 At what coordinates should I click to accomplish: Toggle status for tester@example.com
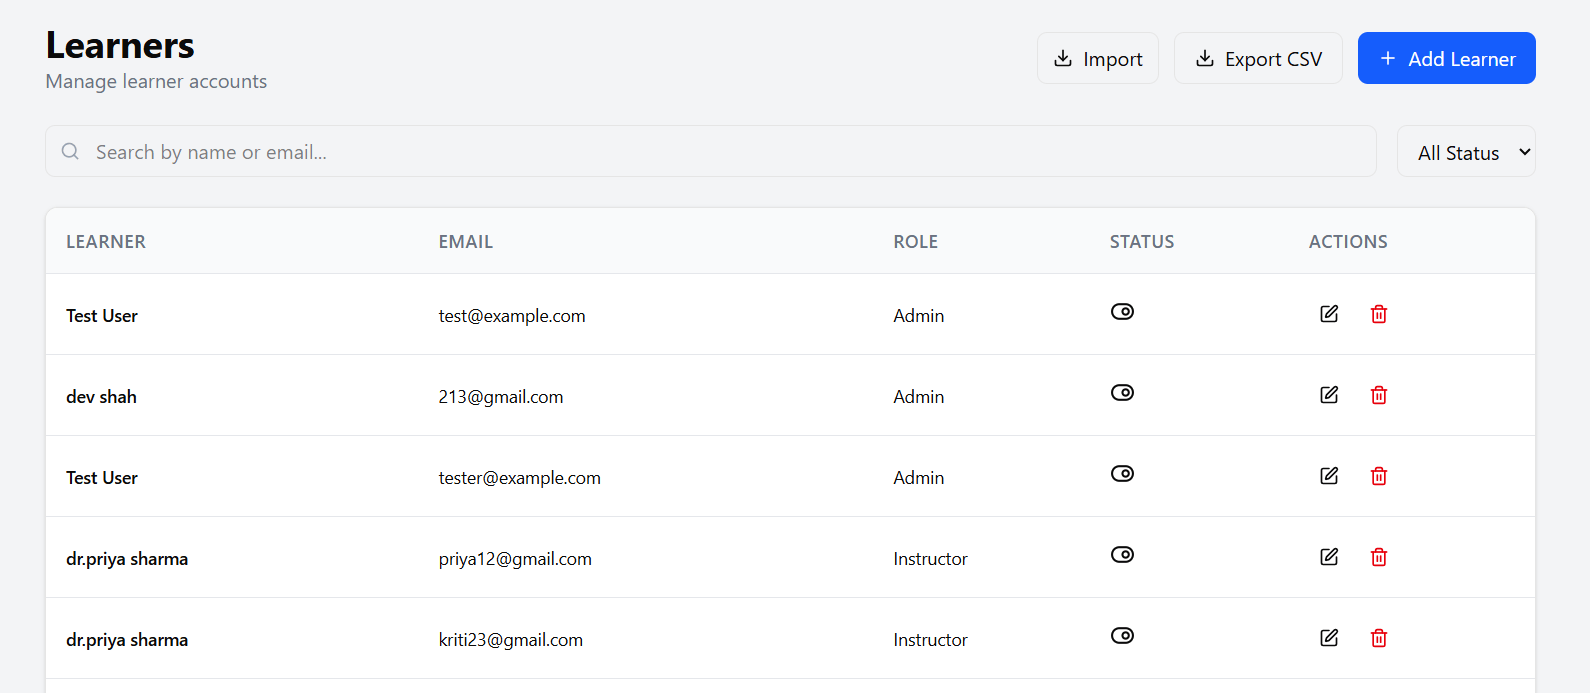1122,474
